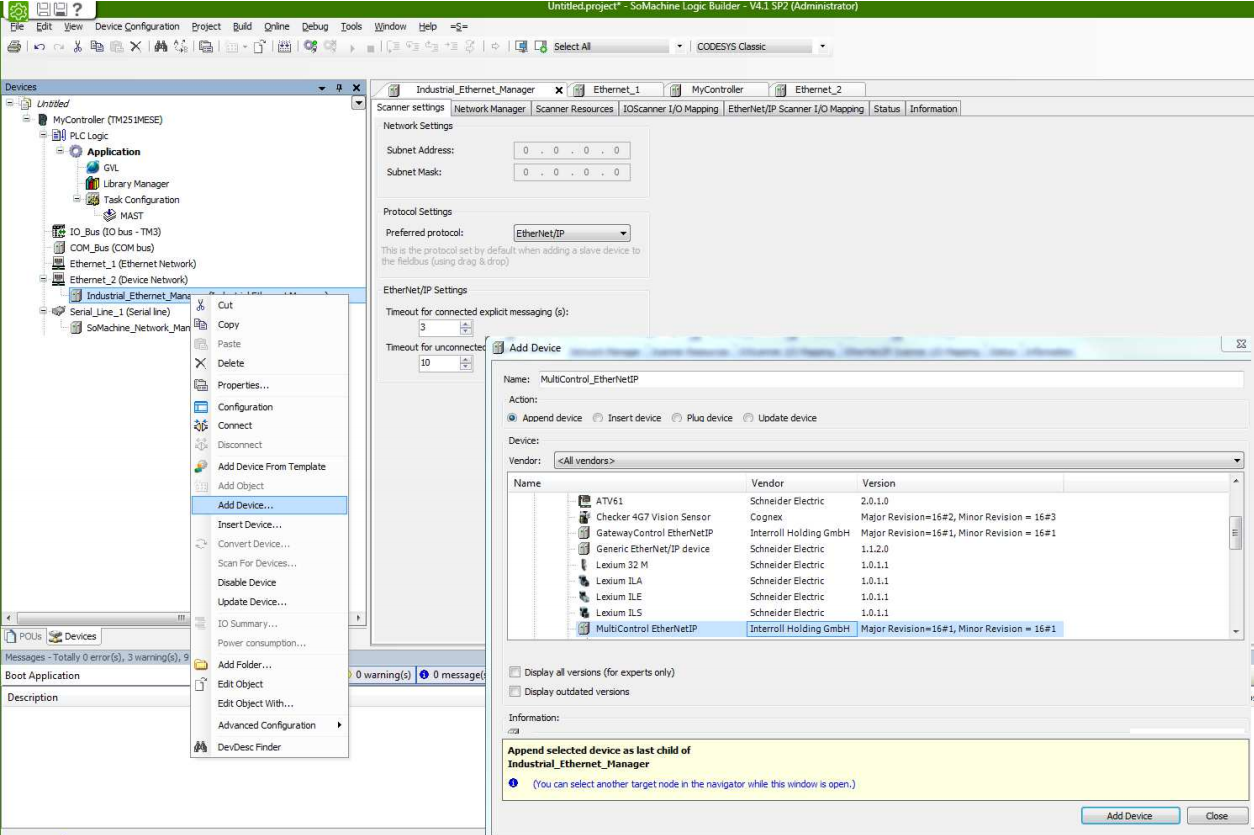Screen dimensions: 1254x835
Task: Click the Login icon left of Select All
Action: [x=541, y=47]
